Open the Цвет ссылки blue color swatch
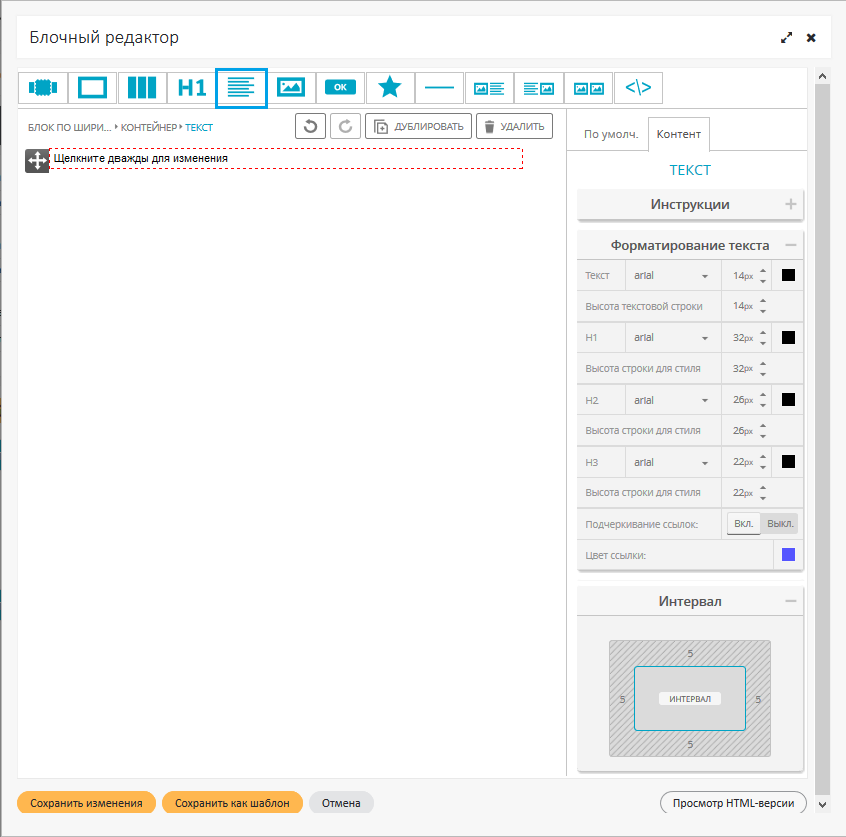This screenshot has height=837, width=846. point(788,555)
